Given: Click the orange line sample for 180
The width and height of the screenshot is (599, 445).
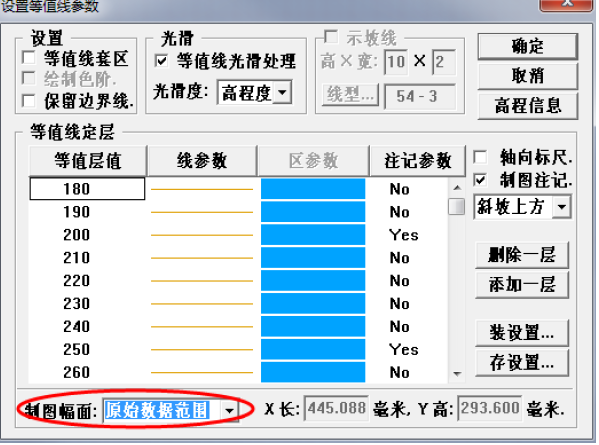Looking at the screenshot, I should 202,189.
